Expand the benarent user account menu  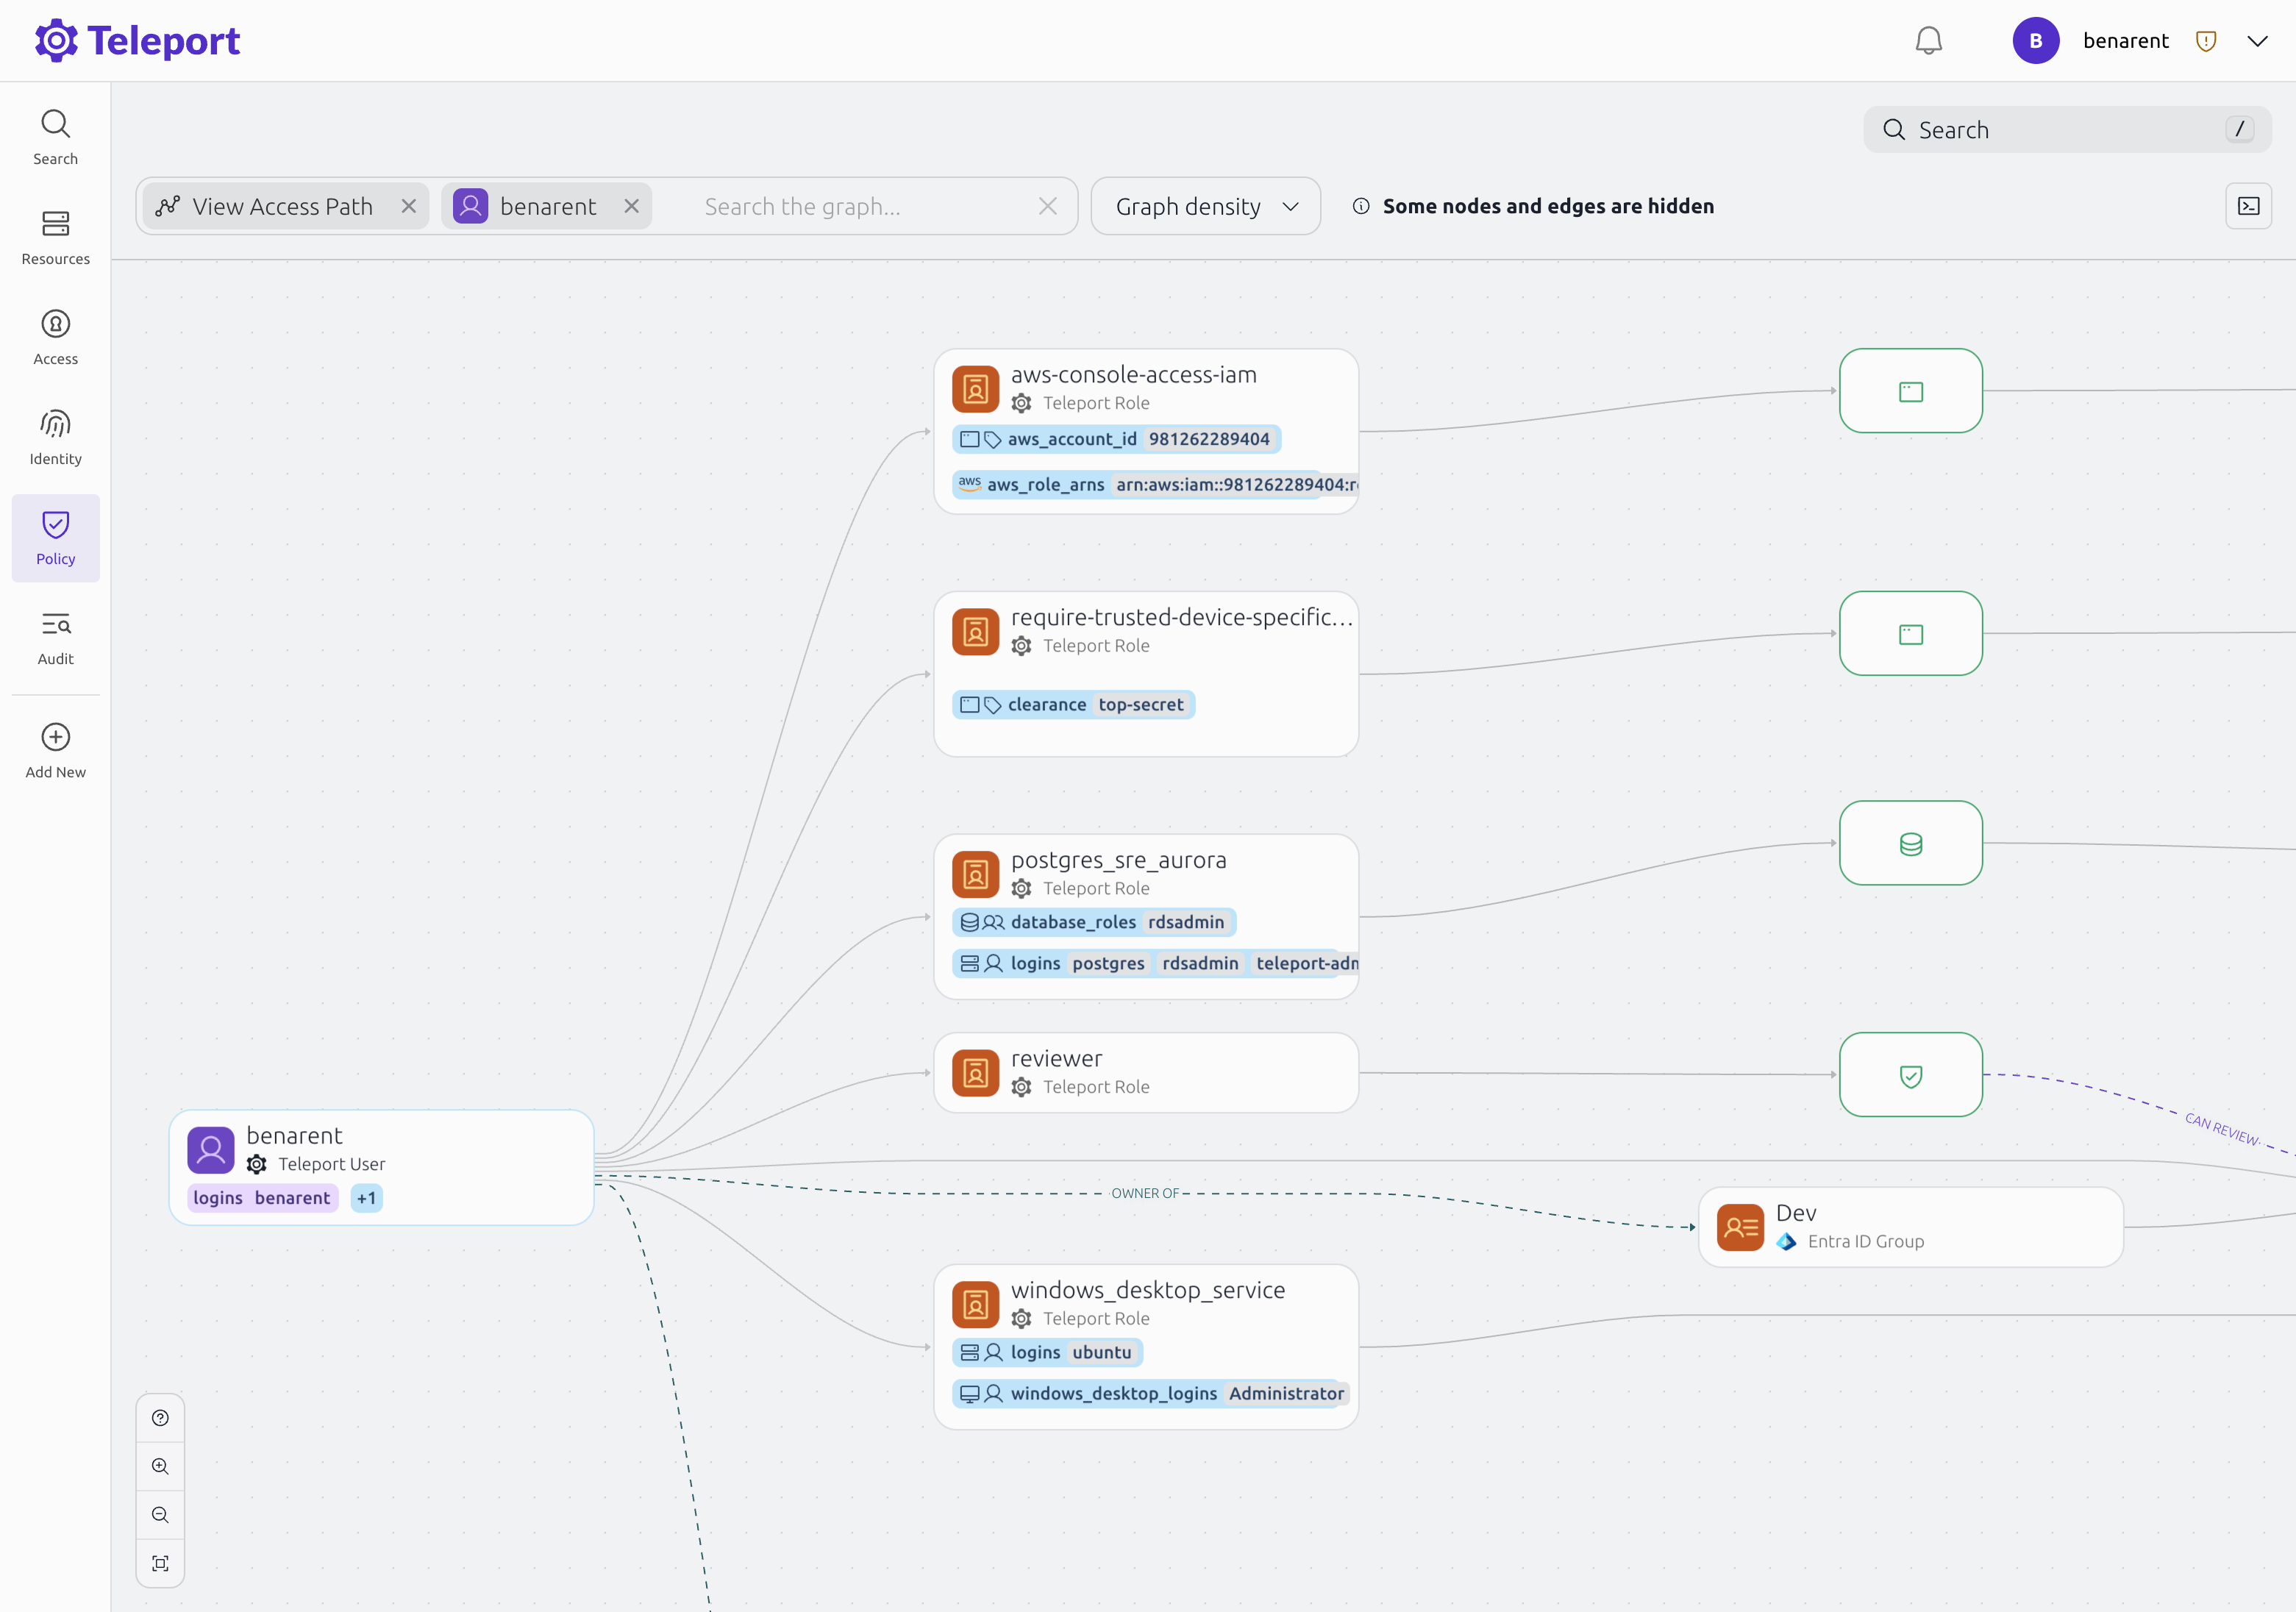(x=2257, y=41)
